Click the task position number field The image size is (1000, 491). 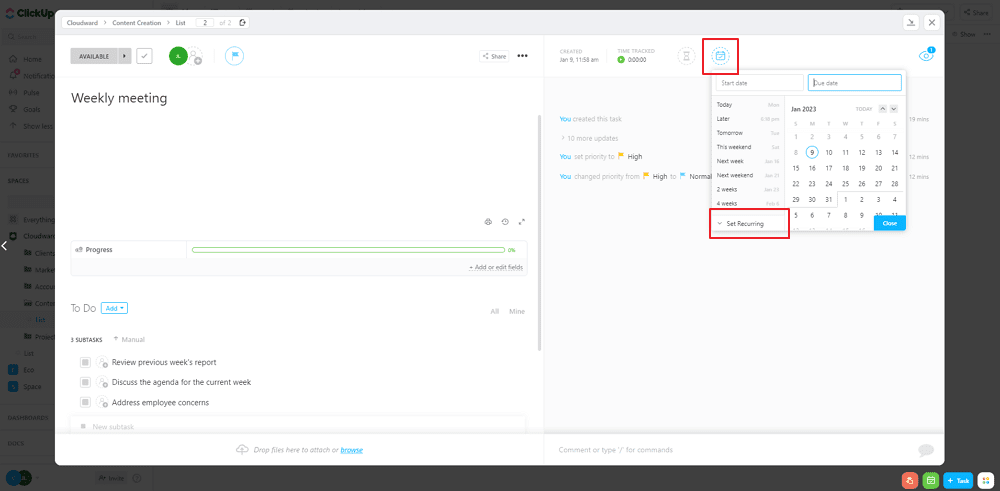[205, 23]
